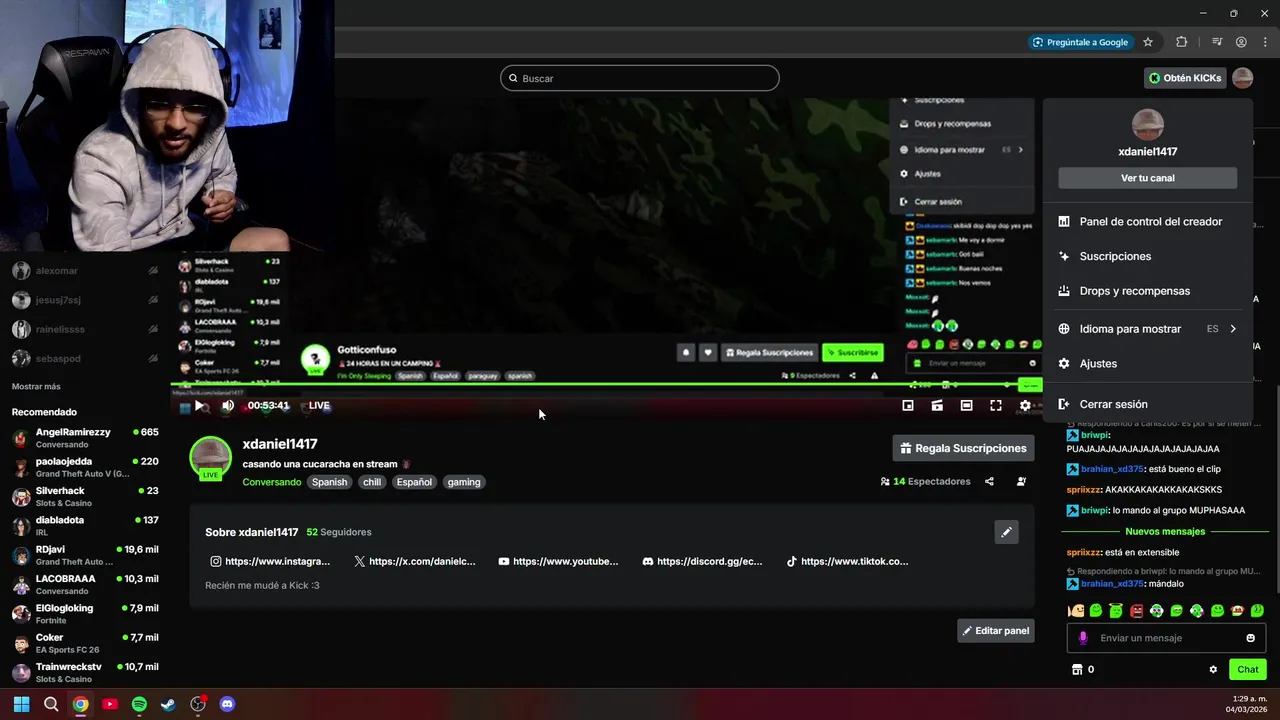Open AngelRamirezyy recommended channel

[x=85, y=438]
